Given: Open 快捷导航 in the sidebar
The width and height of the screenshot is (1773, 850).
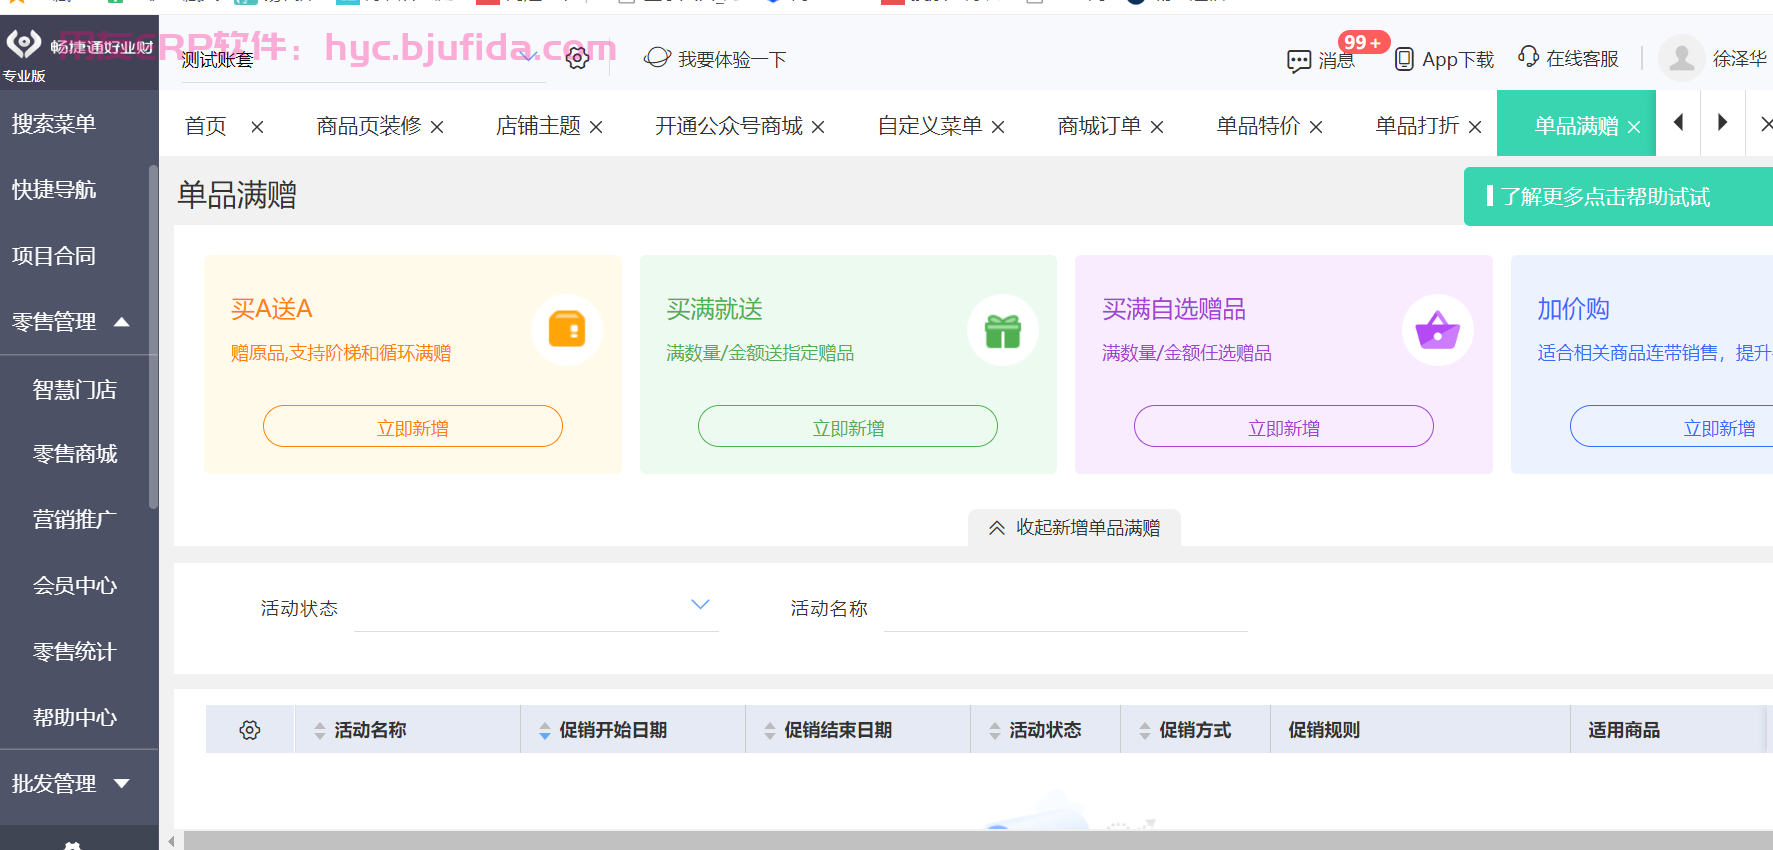Looking at the screenshot, I should click(54, 190).
